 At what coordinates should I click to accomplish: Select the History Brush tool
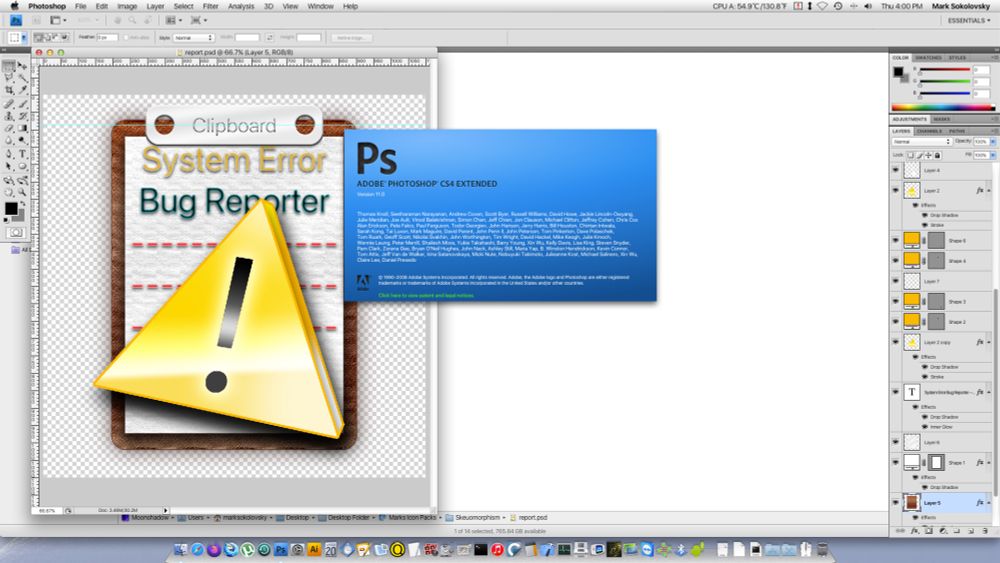[x=22, y=116]
